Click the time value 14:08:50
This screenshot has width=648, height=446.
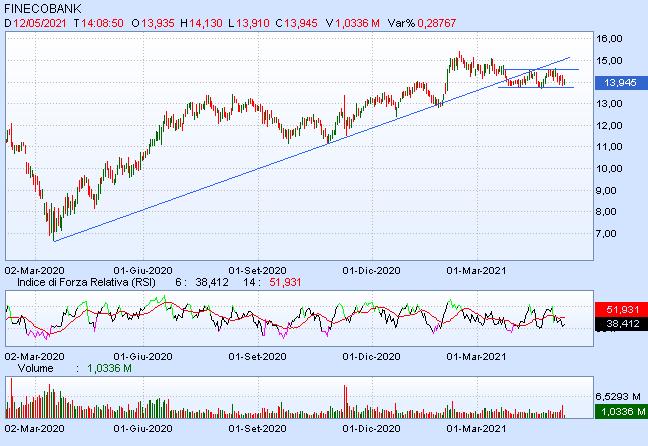click(x=102, y=23)
